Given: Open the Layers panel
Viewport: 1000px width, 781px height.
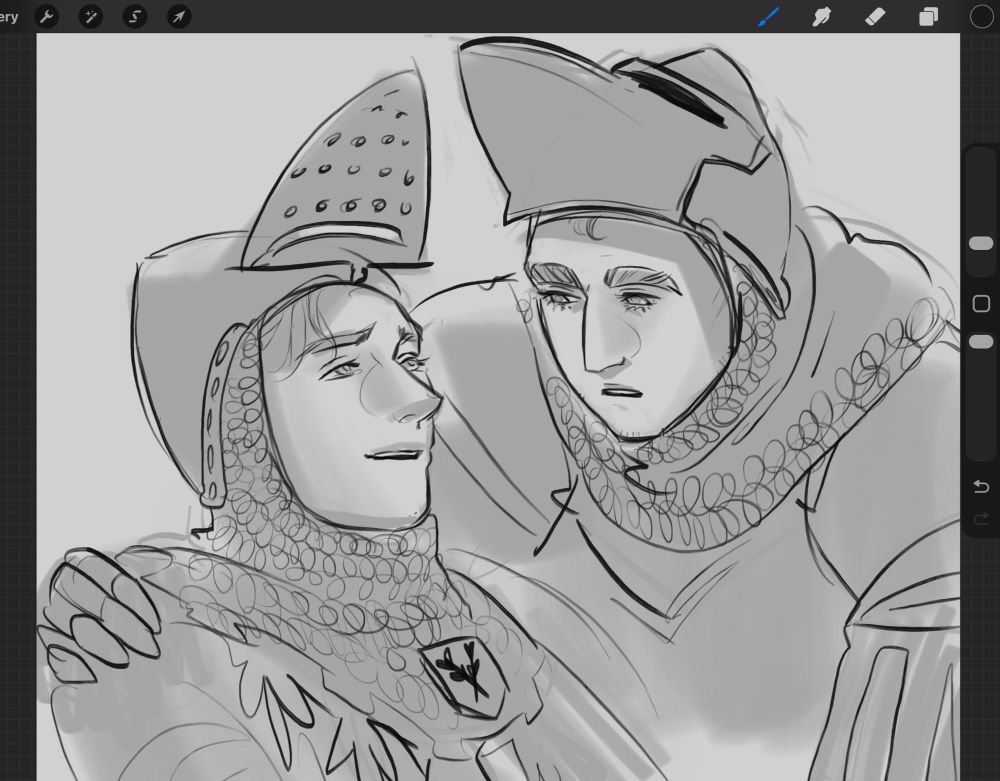Looking at the screenshot, I should click(x=928, y=17).
